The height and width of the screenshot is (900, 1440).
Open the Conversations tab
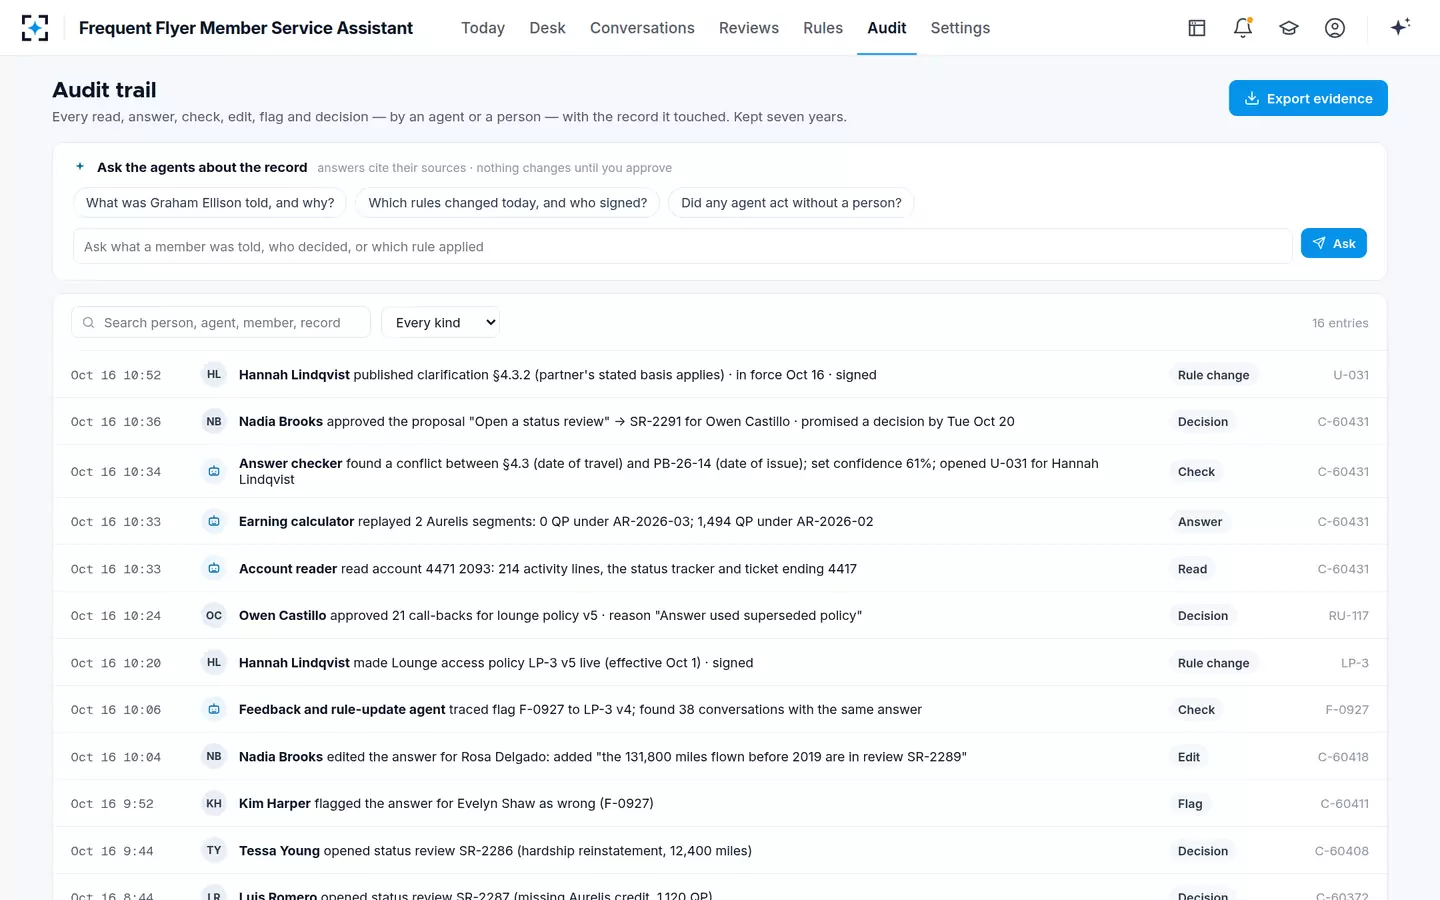coord(642,28)
